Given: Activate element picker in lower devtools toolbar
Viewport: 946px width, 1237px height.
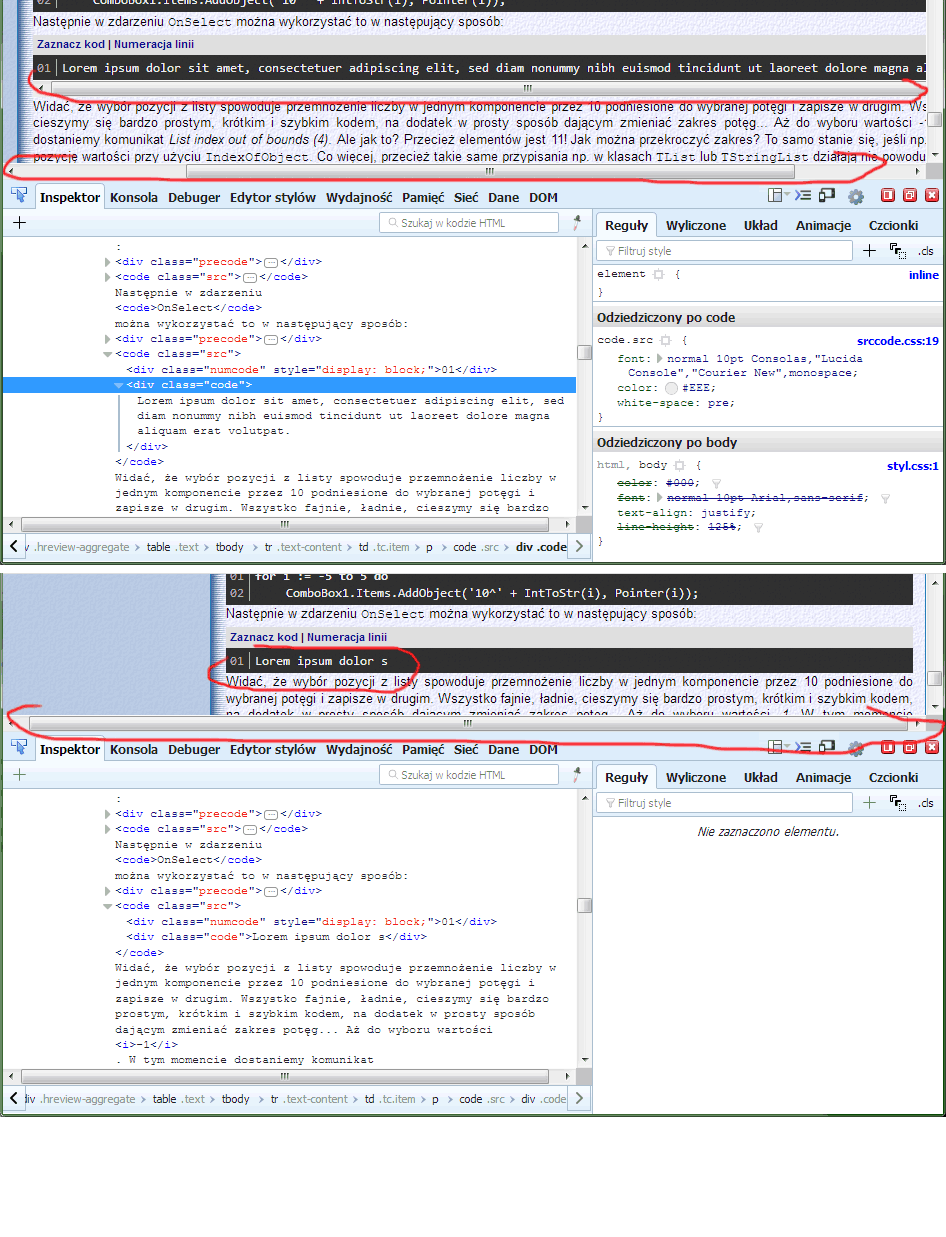Looking at the screenshot, I should (18, 749).
